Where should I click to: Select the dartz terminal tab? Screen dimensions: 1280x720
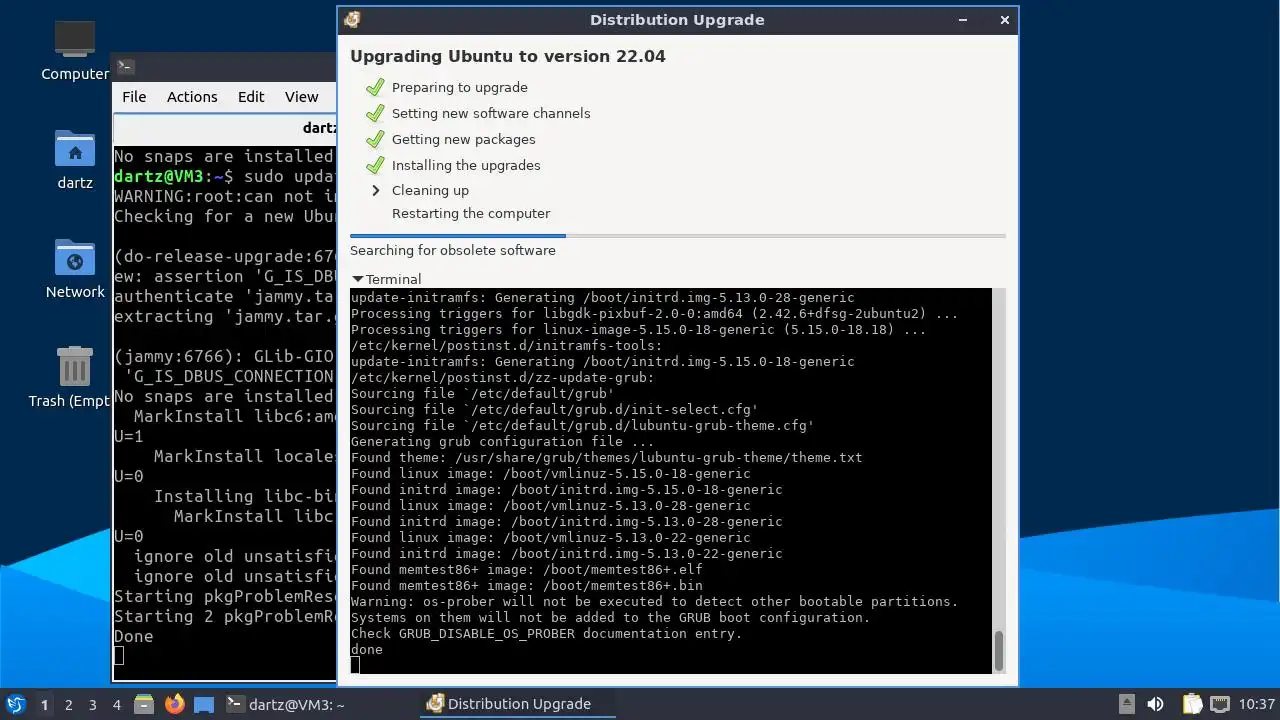point(225,128)
